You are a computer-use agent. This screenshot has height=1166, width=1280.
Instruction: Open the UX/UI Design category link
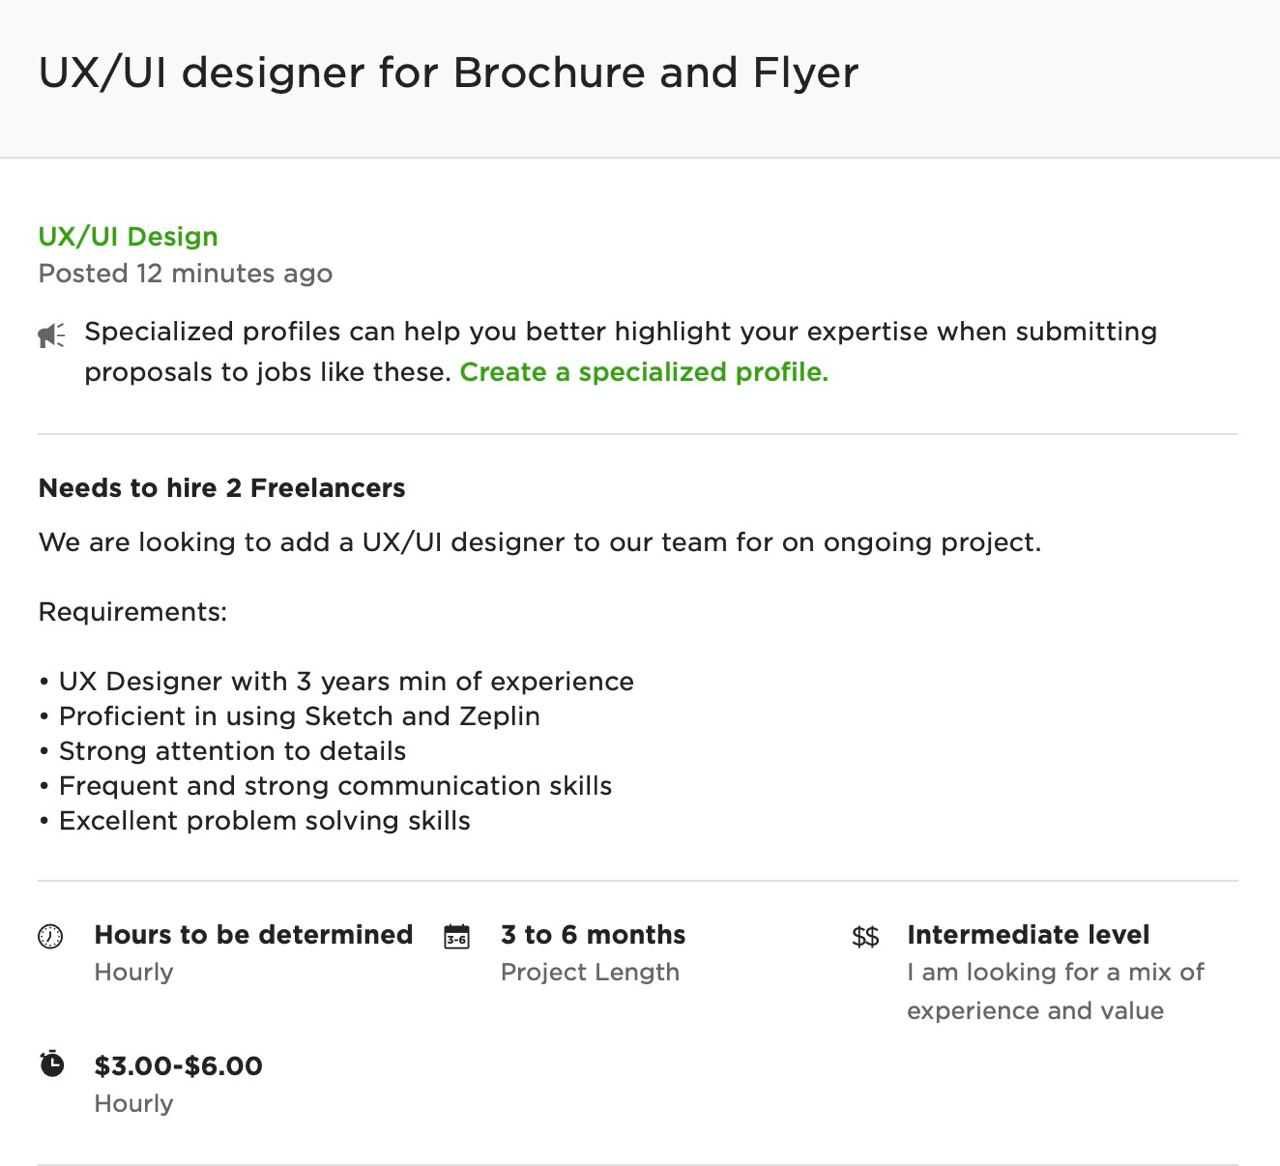(128, 236)
